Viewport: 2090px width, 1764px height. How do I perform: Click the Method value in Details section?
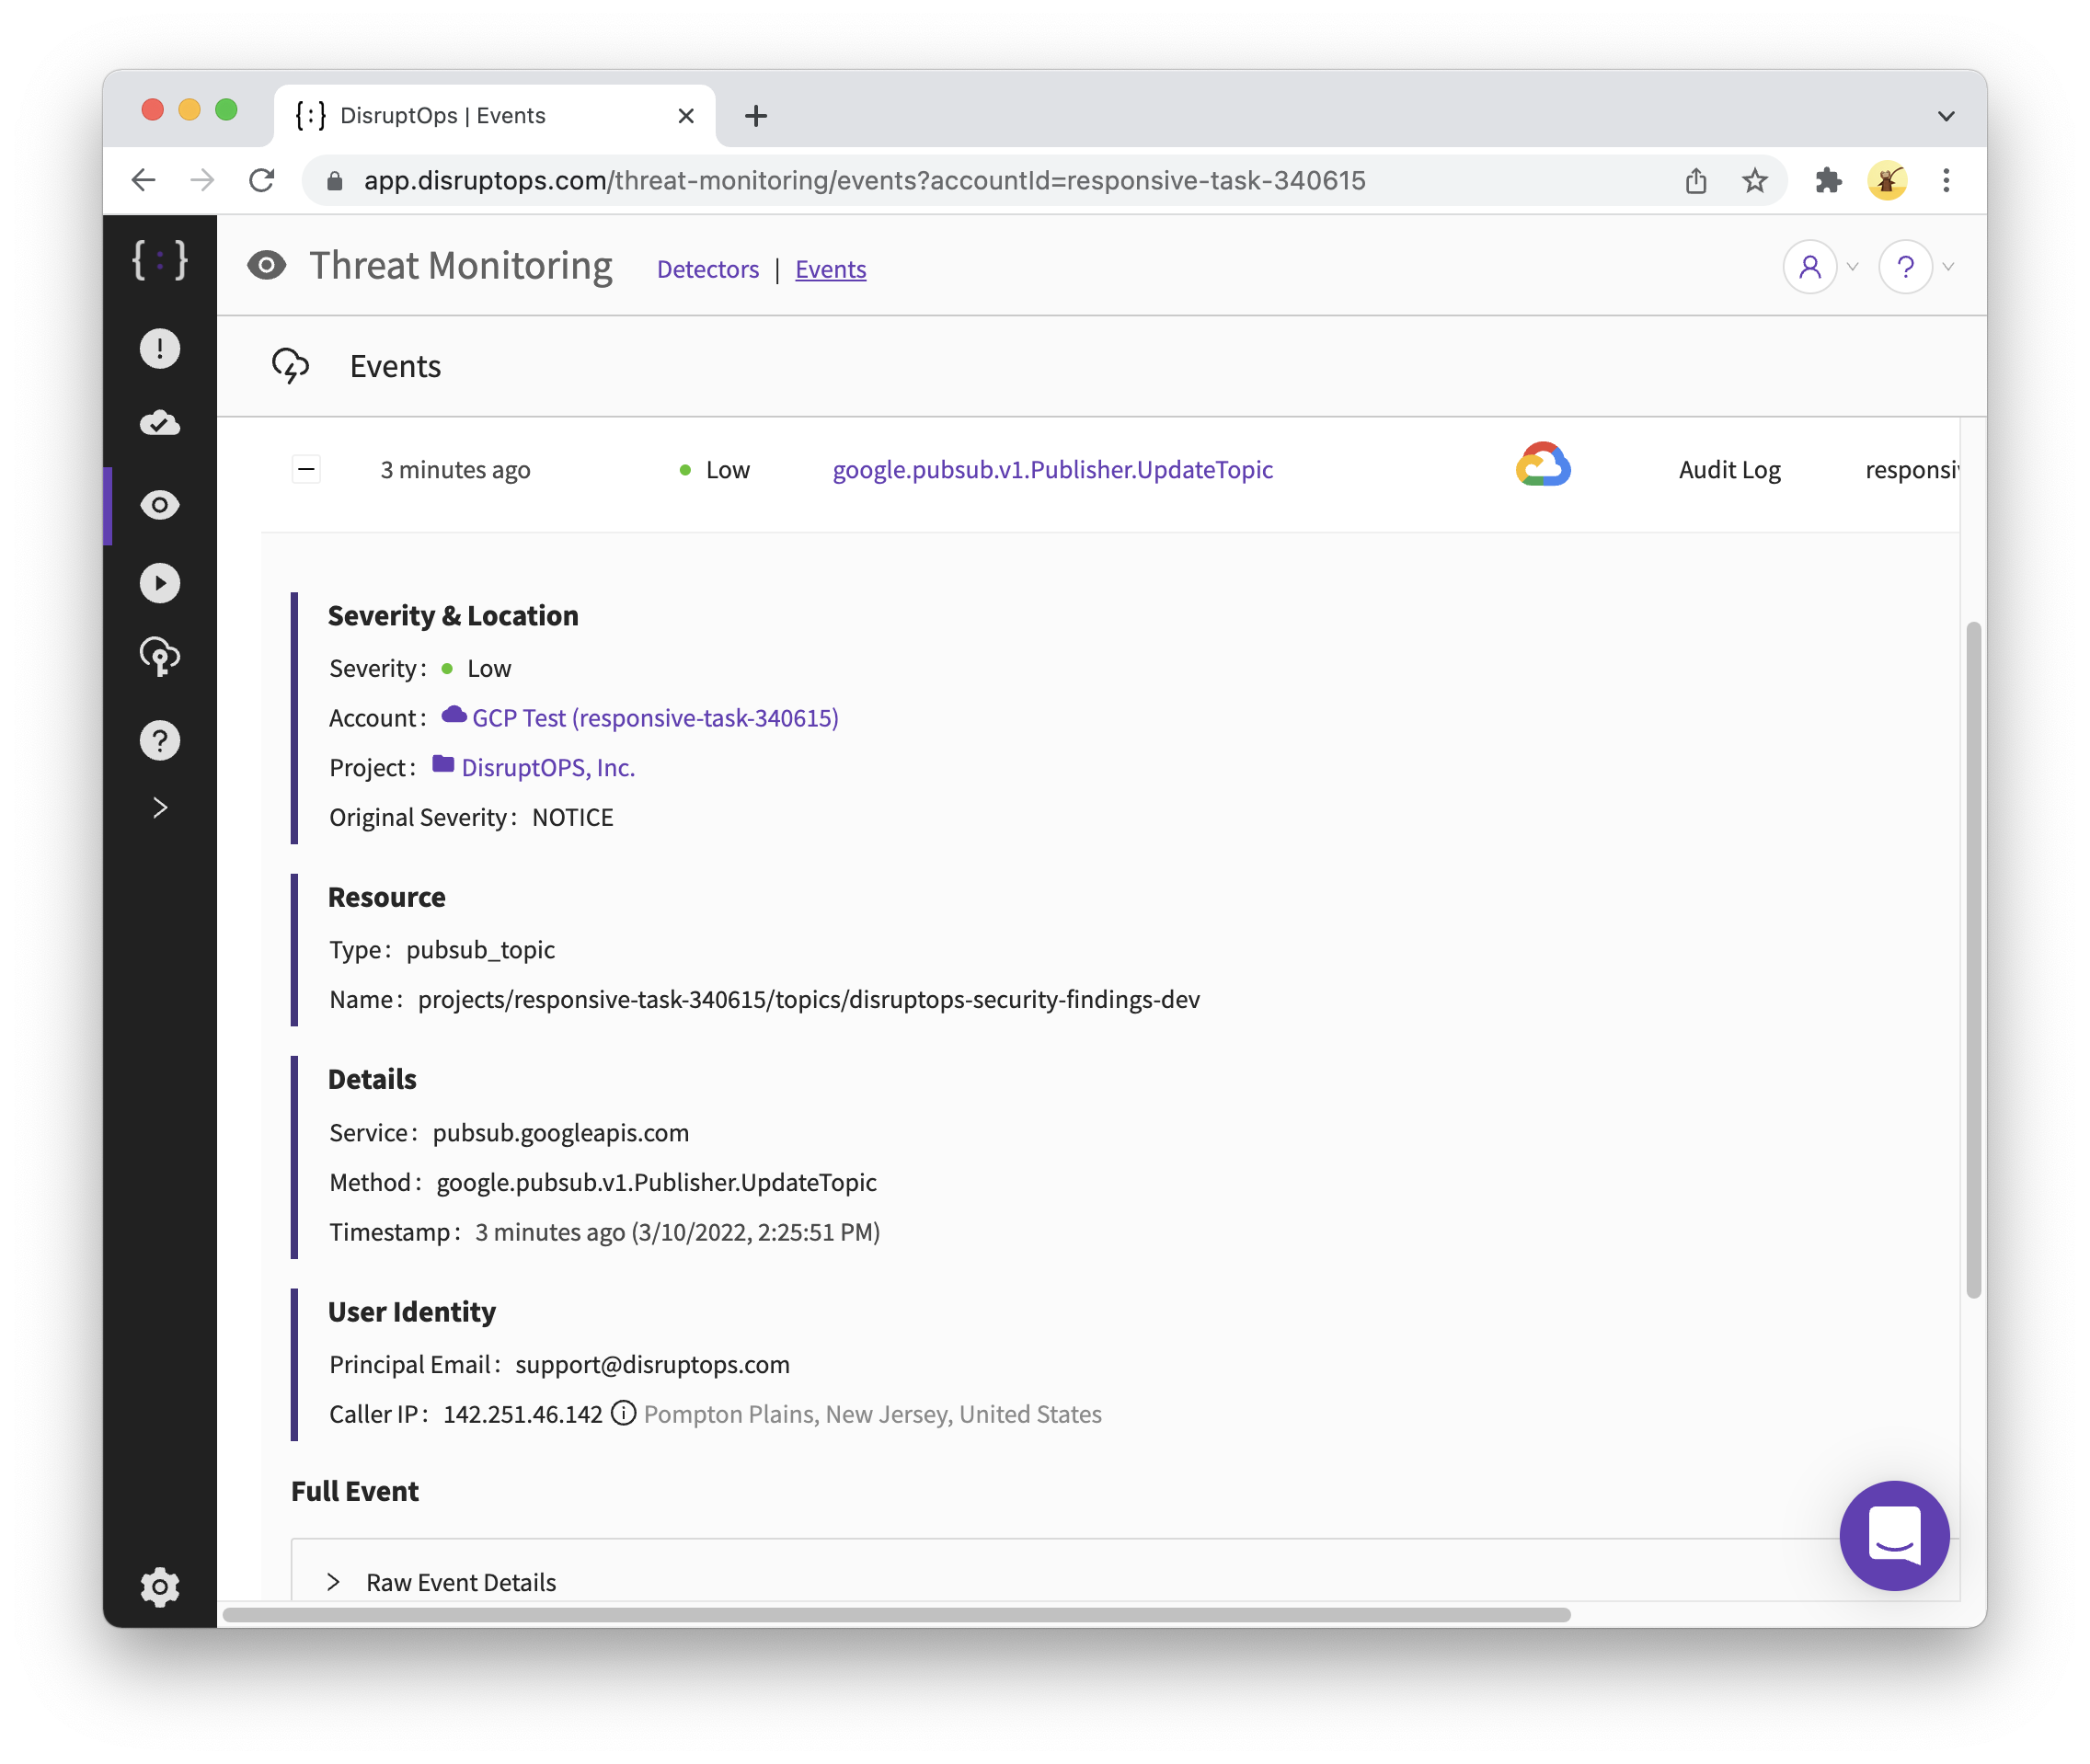coord(656,1181)
